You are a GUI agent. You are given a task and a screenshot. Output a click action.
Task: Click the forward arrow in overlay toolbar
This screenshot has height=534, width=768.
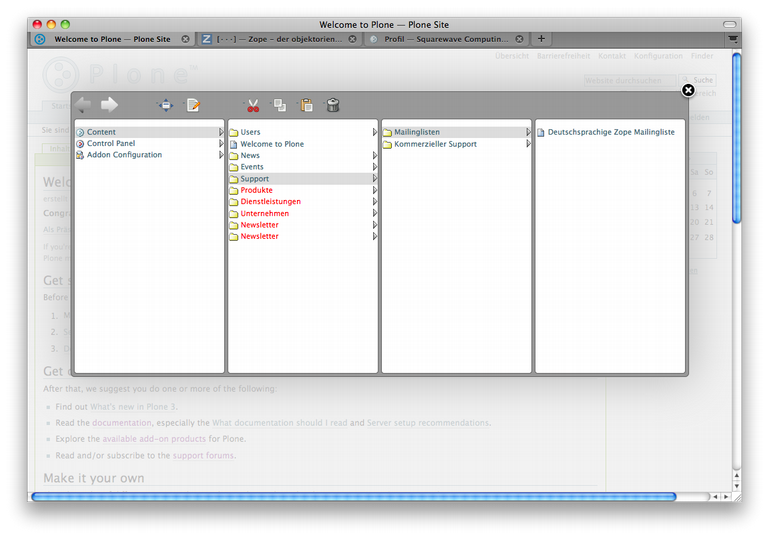109,105
